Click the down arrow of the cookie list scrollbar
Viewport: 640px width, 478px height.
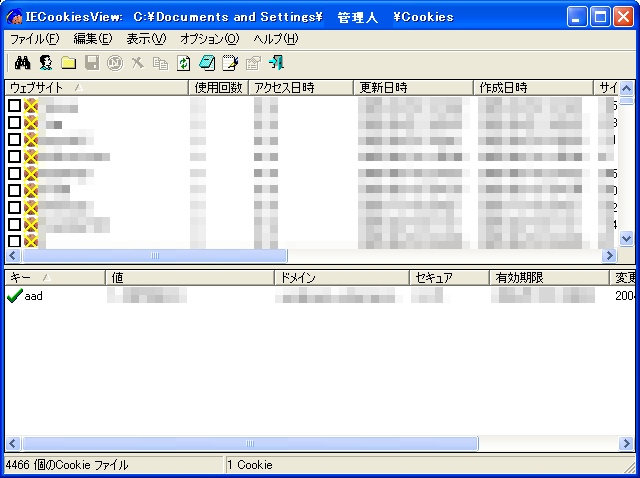point(626,239)
